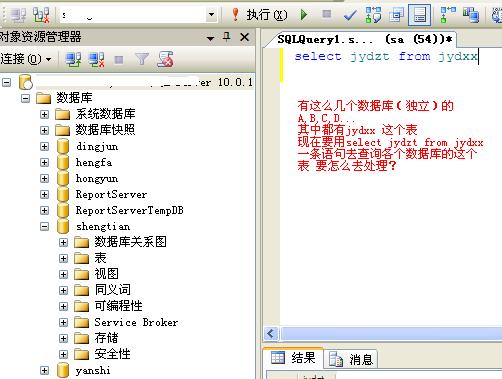Toggle the Object Explorer auto-hide pin

click(227, 37)
